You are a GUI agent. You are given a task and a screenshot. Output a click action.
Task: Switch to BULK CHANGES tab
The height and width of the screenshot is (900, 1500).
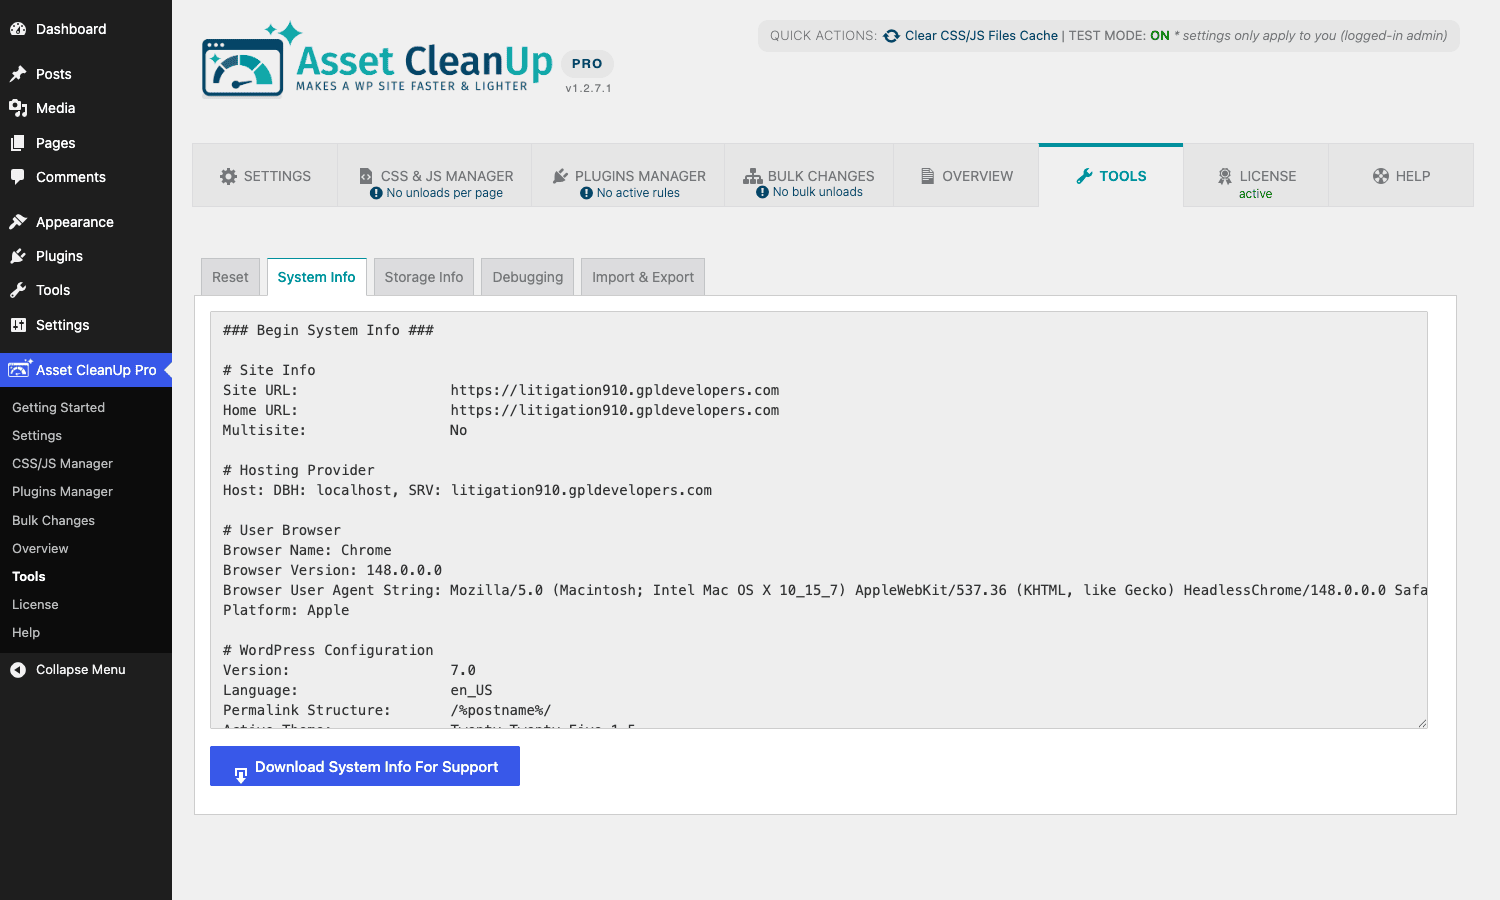click(809, 176)
